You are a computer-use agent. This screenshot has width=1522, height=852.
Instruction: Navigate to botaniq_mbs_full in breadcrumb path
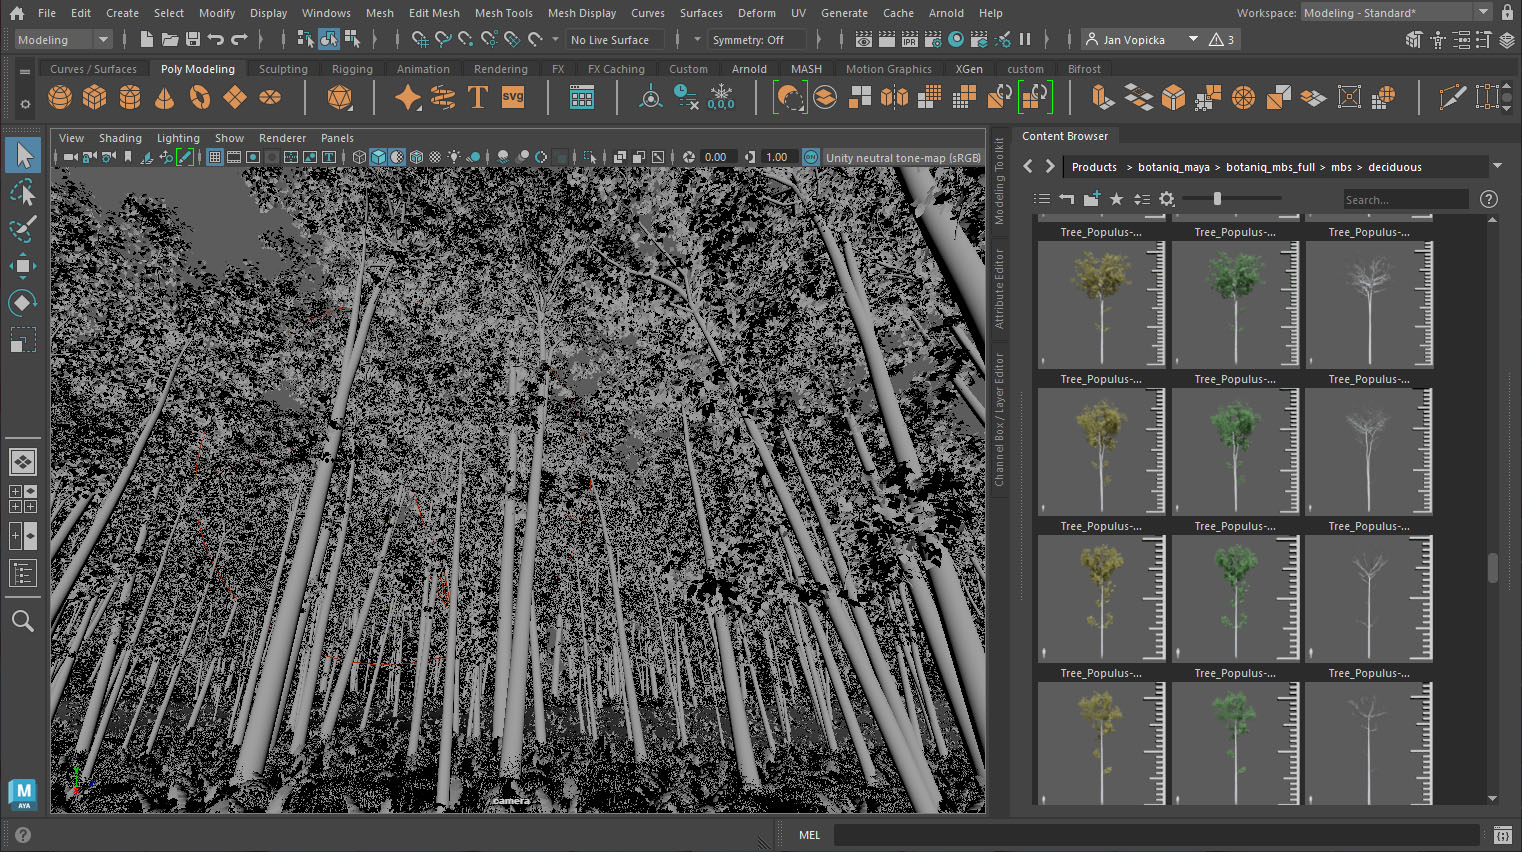(1270, 167)
